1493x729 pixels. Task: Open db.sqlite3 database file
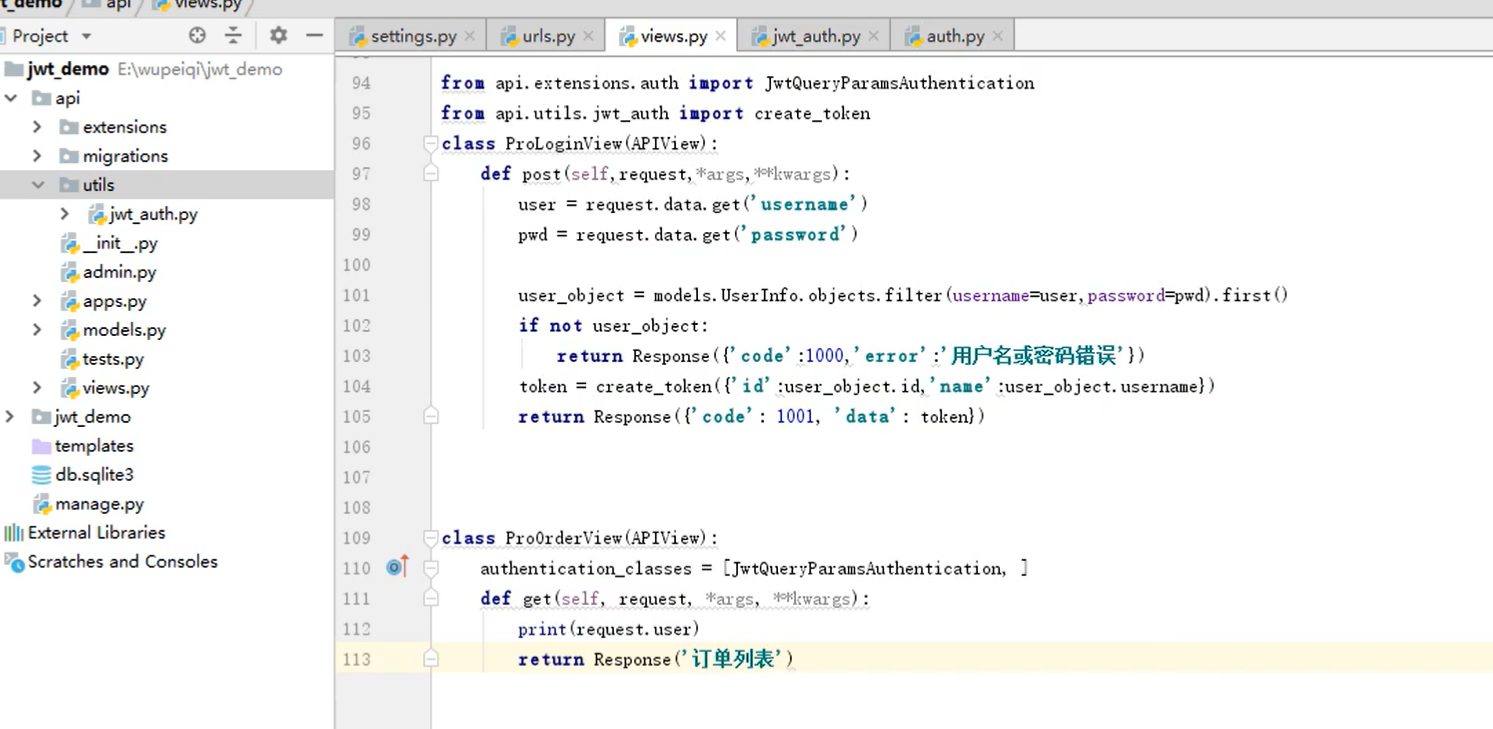[93, 475]
